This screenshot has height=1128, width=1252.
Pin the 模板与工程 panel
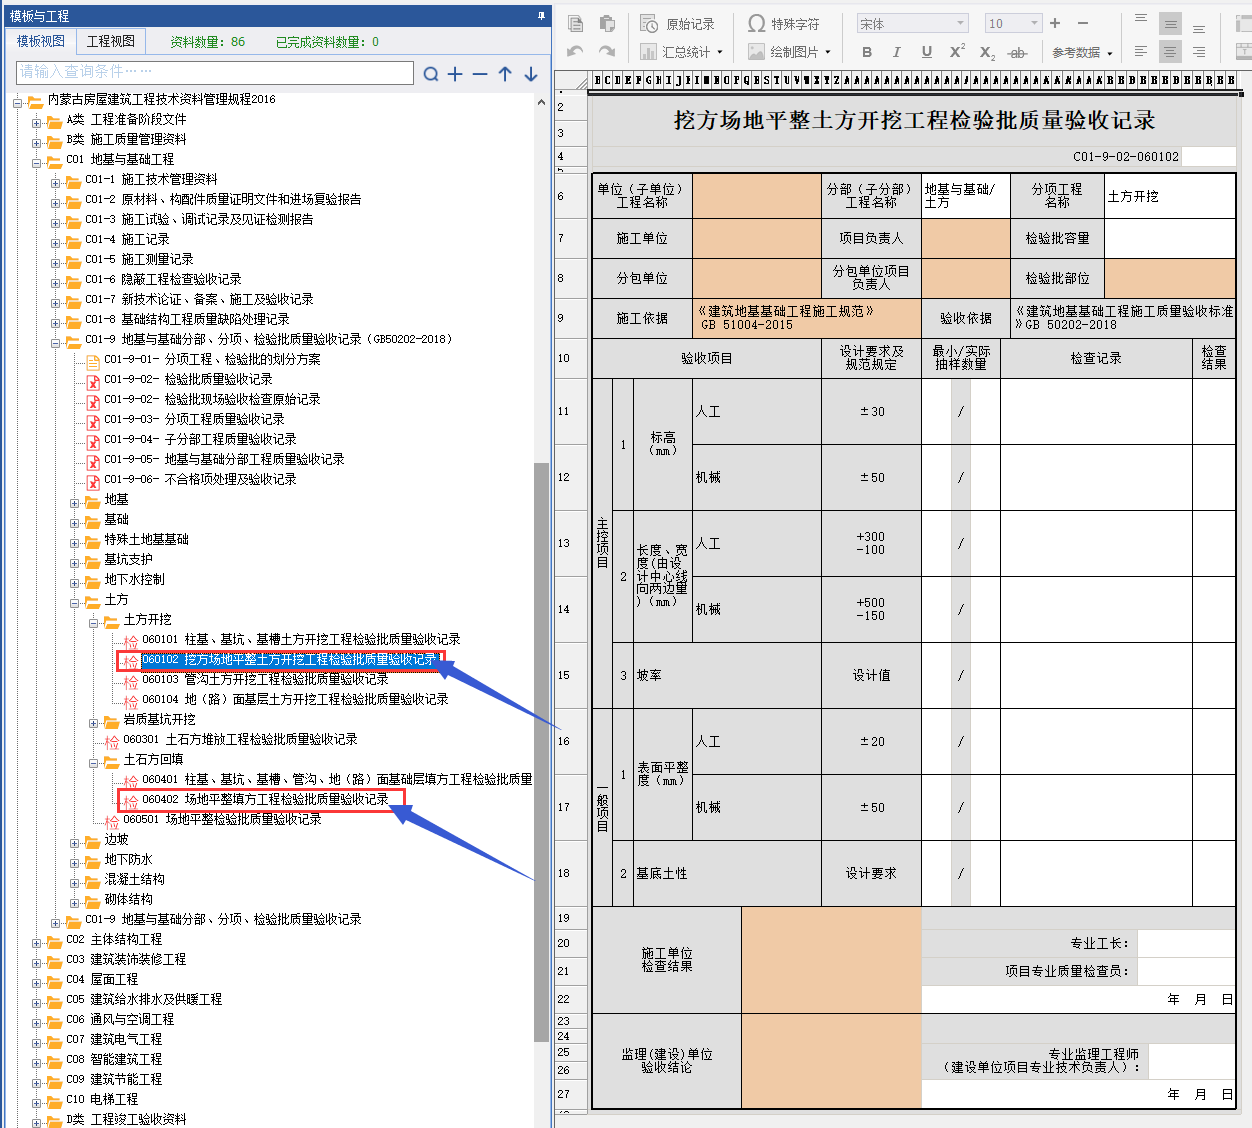(542, 16)
